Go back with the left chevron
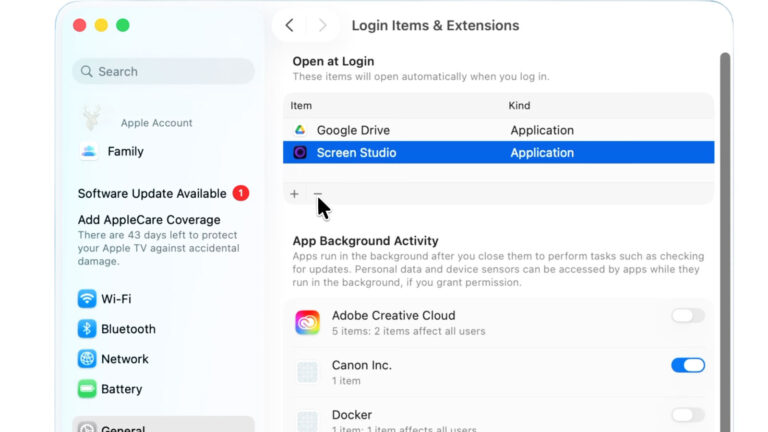 click(289, 25)
